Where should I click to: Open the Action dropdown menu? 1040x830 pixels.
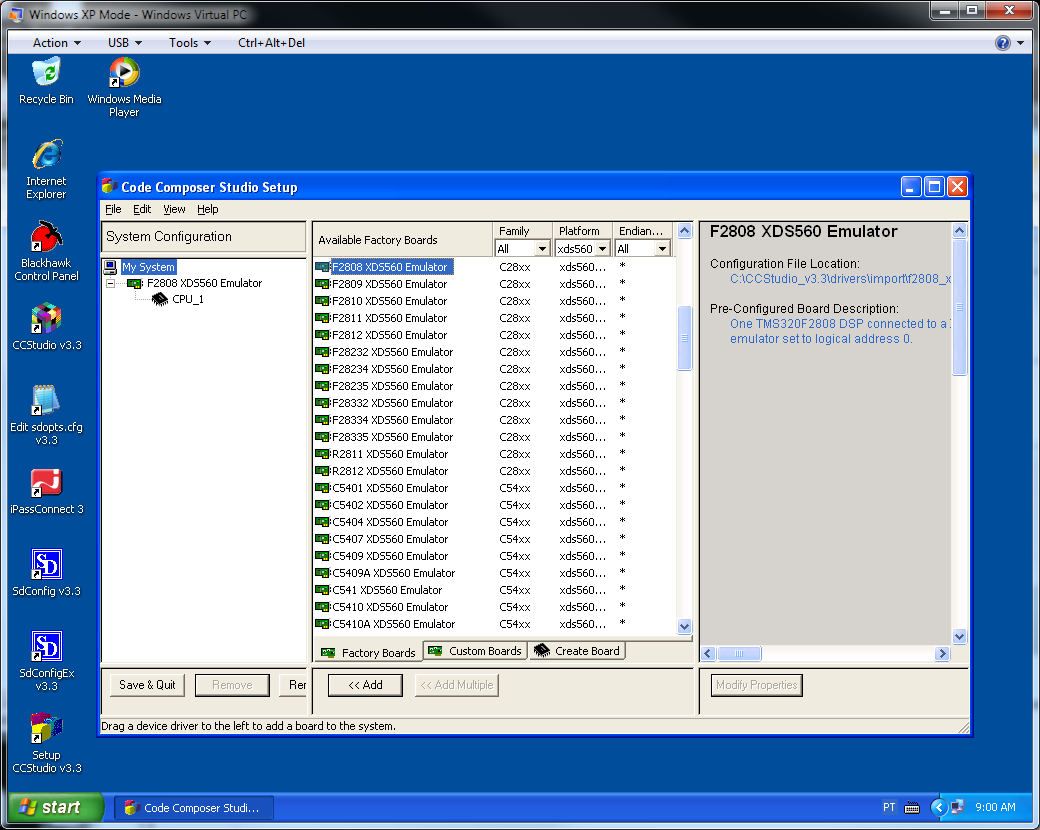[x=57, y=43]
